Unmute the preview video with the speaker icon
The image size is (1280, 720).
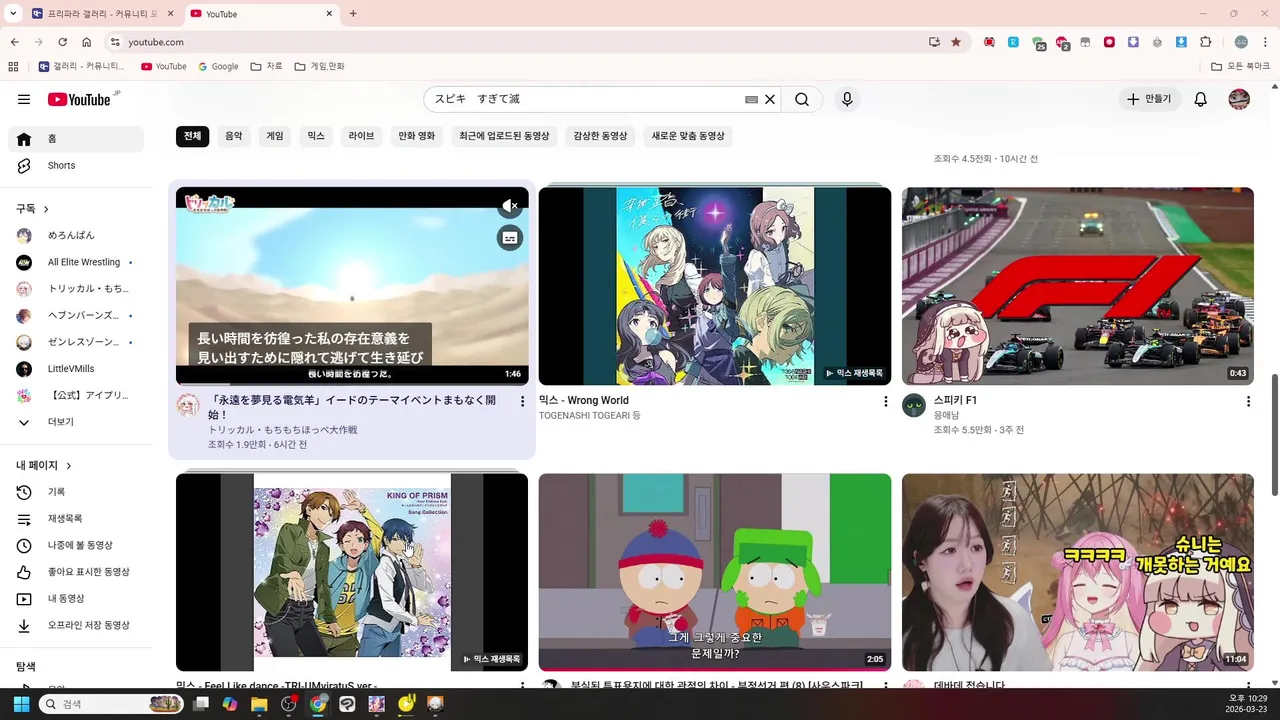click(510, 206)
